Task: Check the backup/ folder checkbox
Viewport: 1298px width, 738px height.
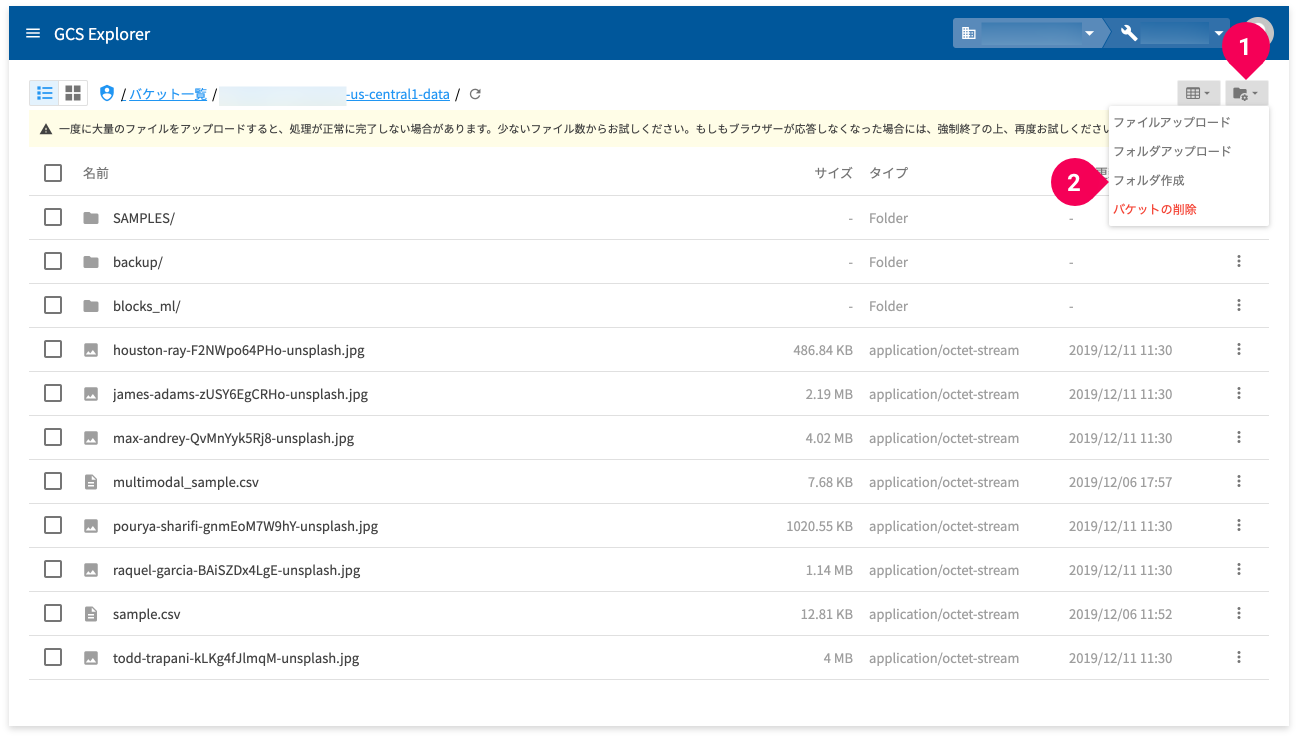Action: click(x=53, y=261)
